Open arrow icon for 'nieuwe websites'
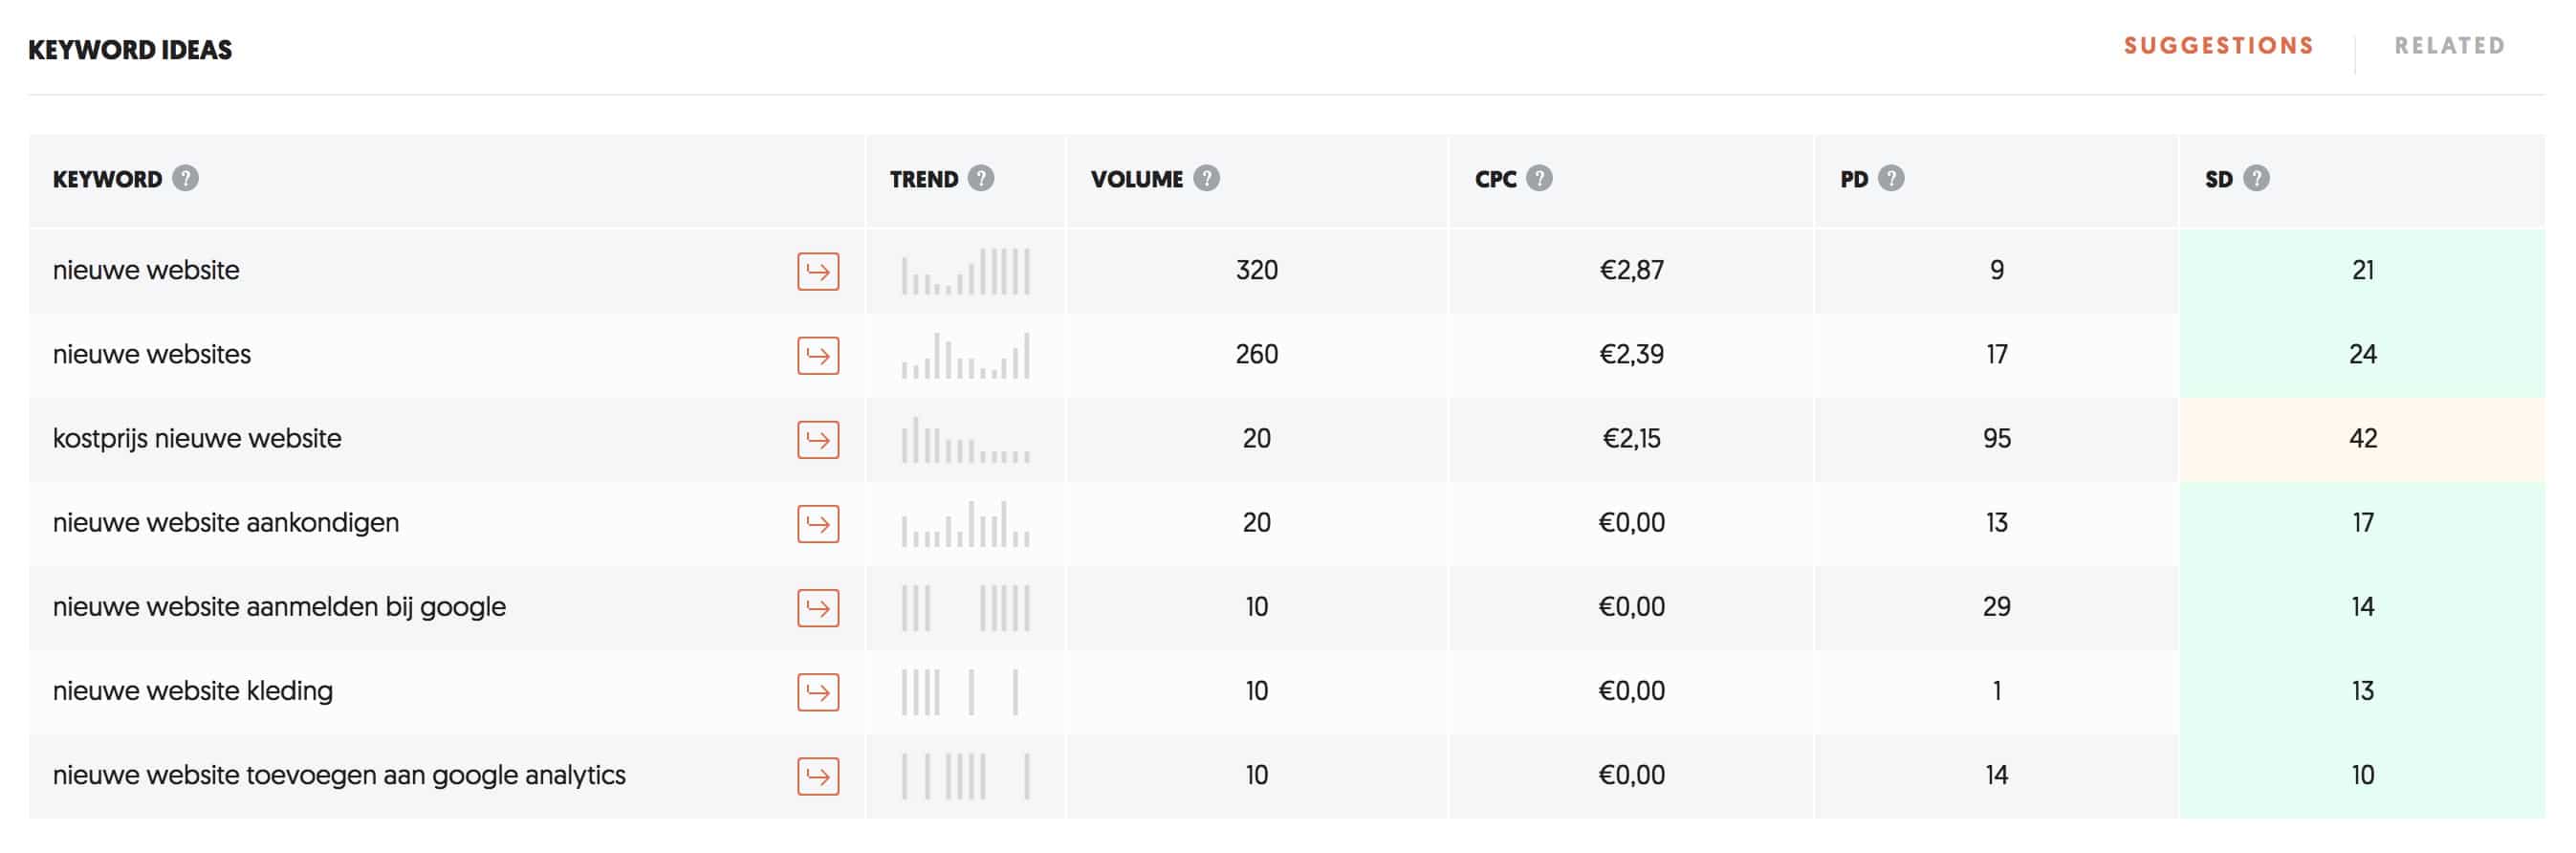Screen dimensions: 2576x853 point(818,355)
